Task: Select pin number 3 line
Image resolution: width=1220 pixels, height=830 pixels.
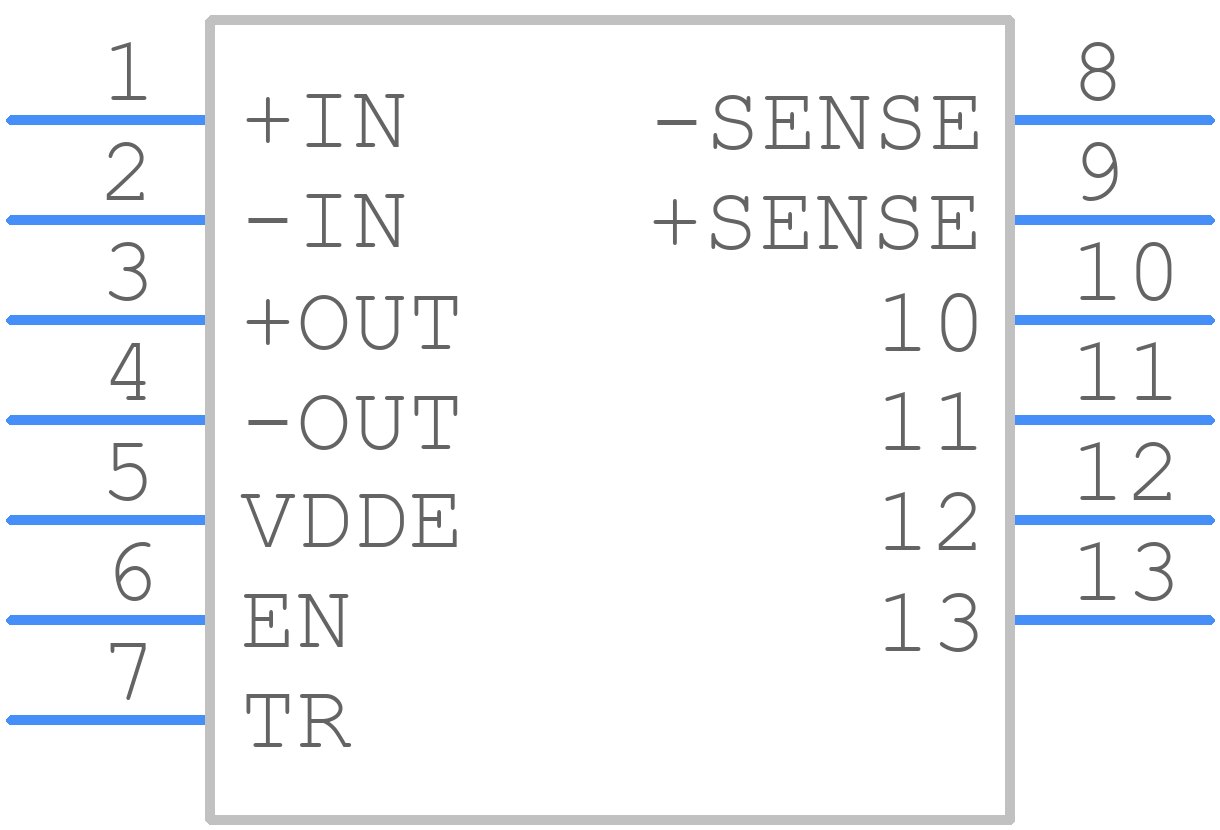Action: [x=106, y=320]
